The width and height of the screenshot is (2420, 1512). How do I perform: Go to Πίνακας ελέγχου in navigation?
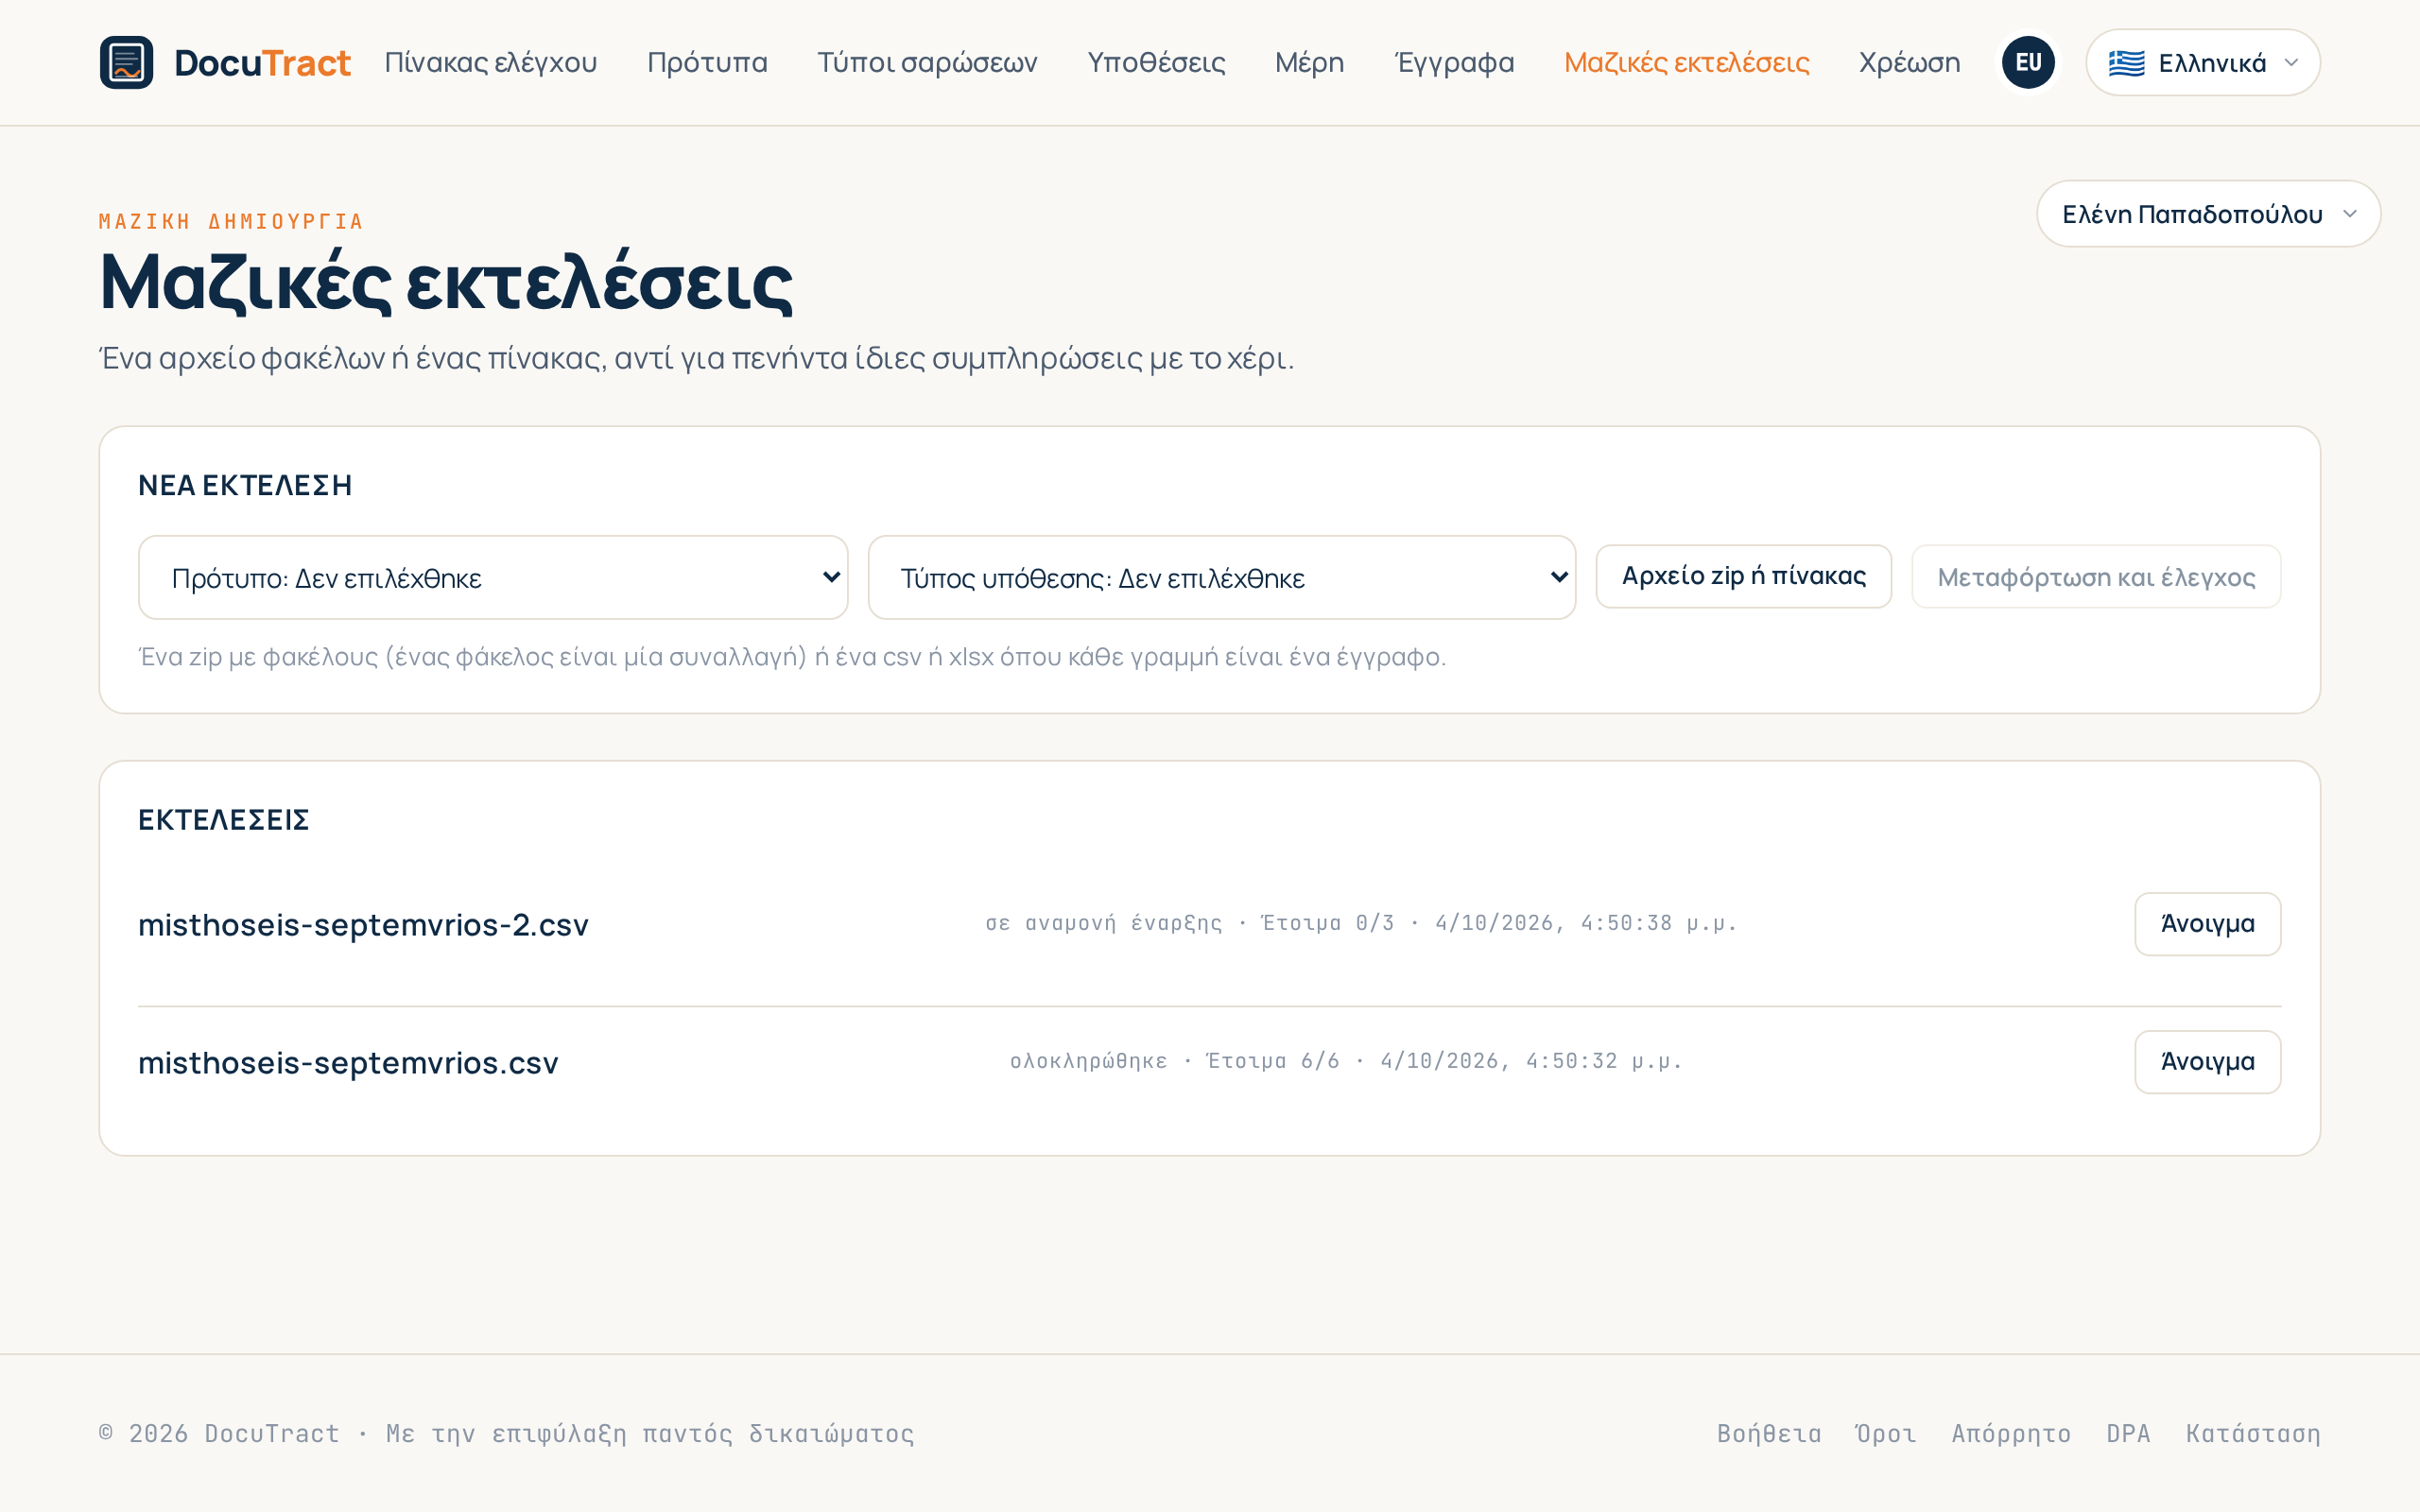click(x=491, y=62)
